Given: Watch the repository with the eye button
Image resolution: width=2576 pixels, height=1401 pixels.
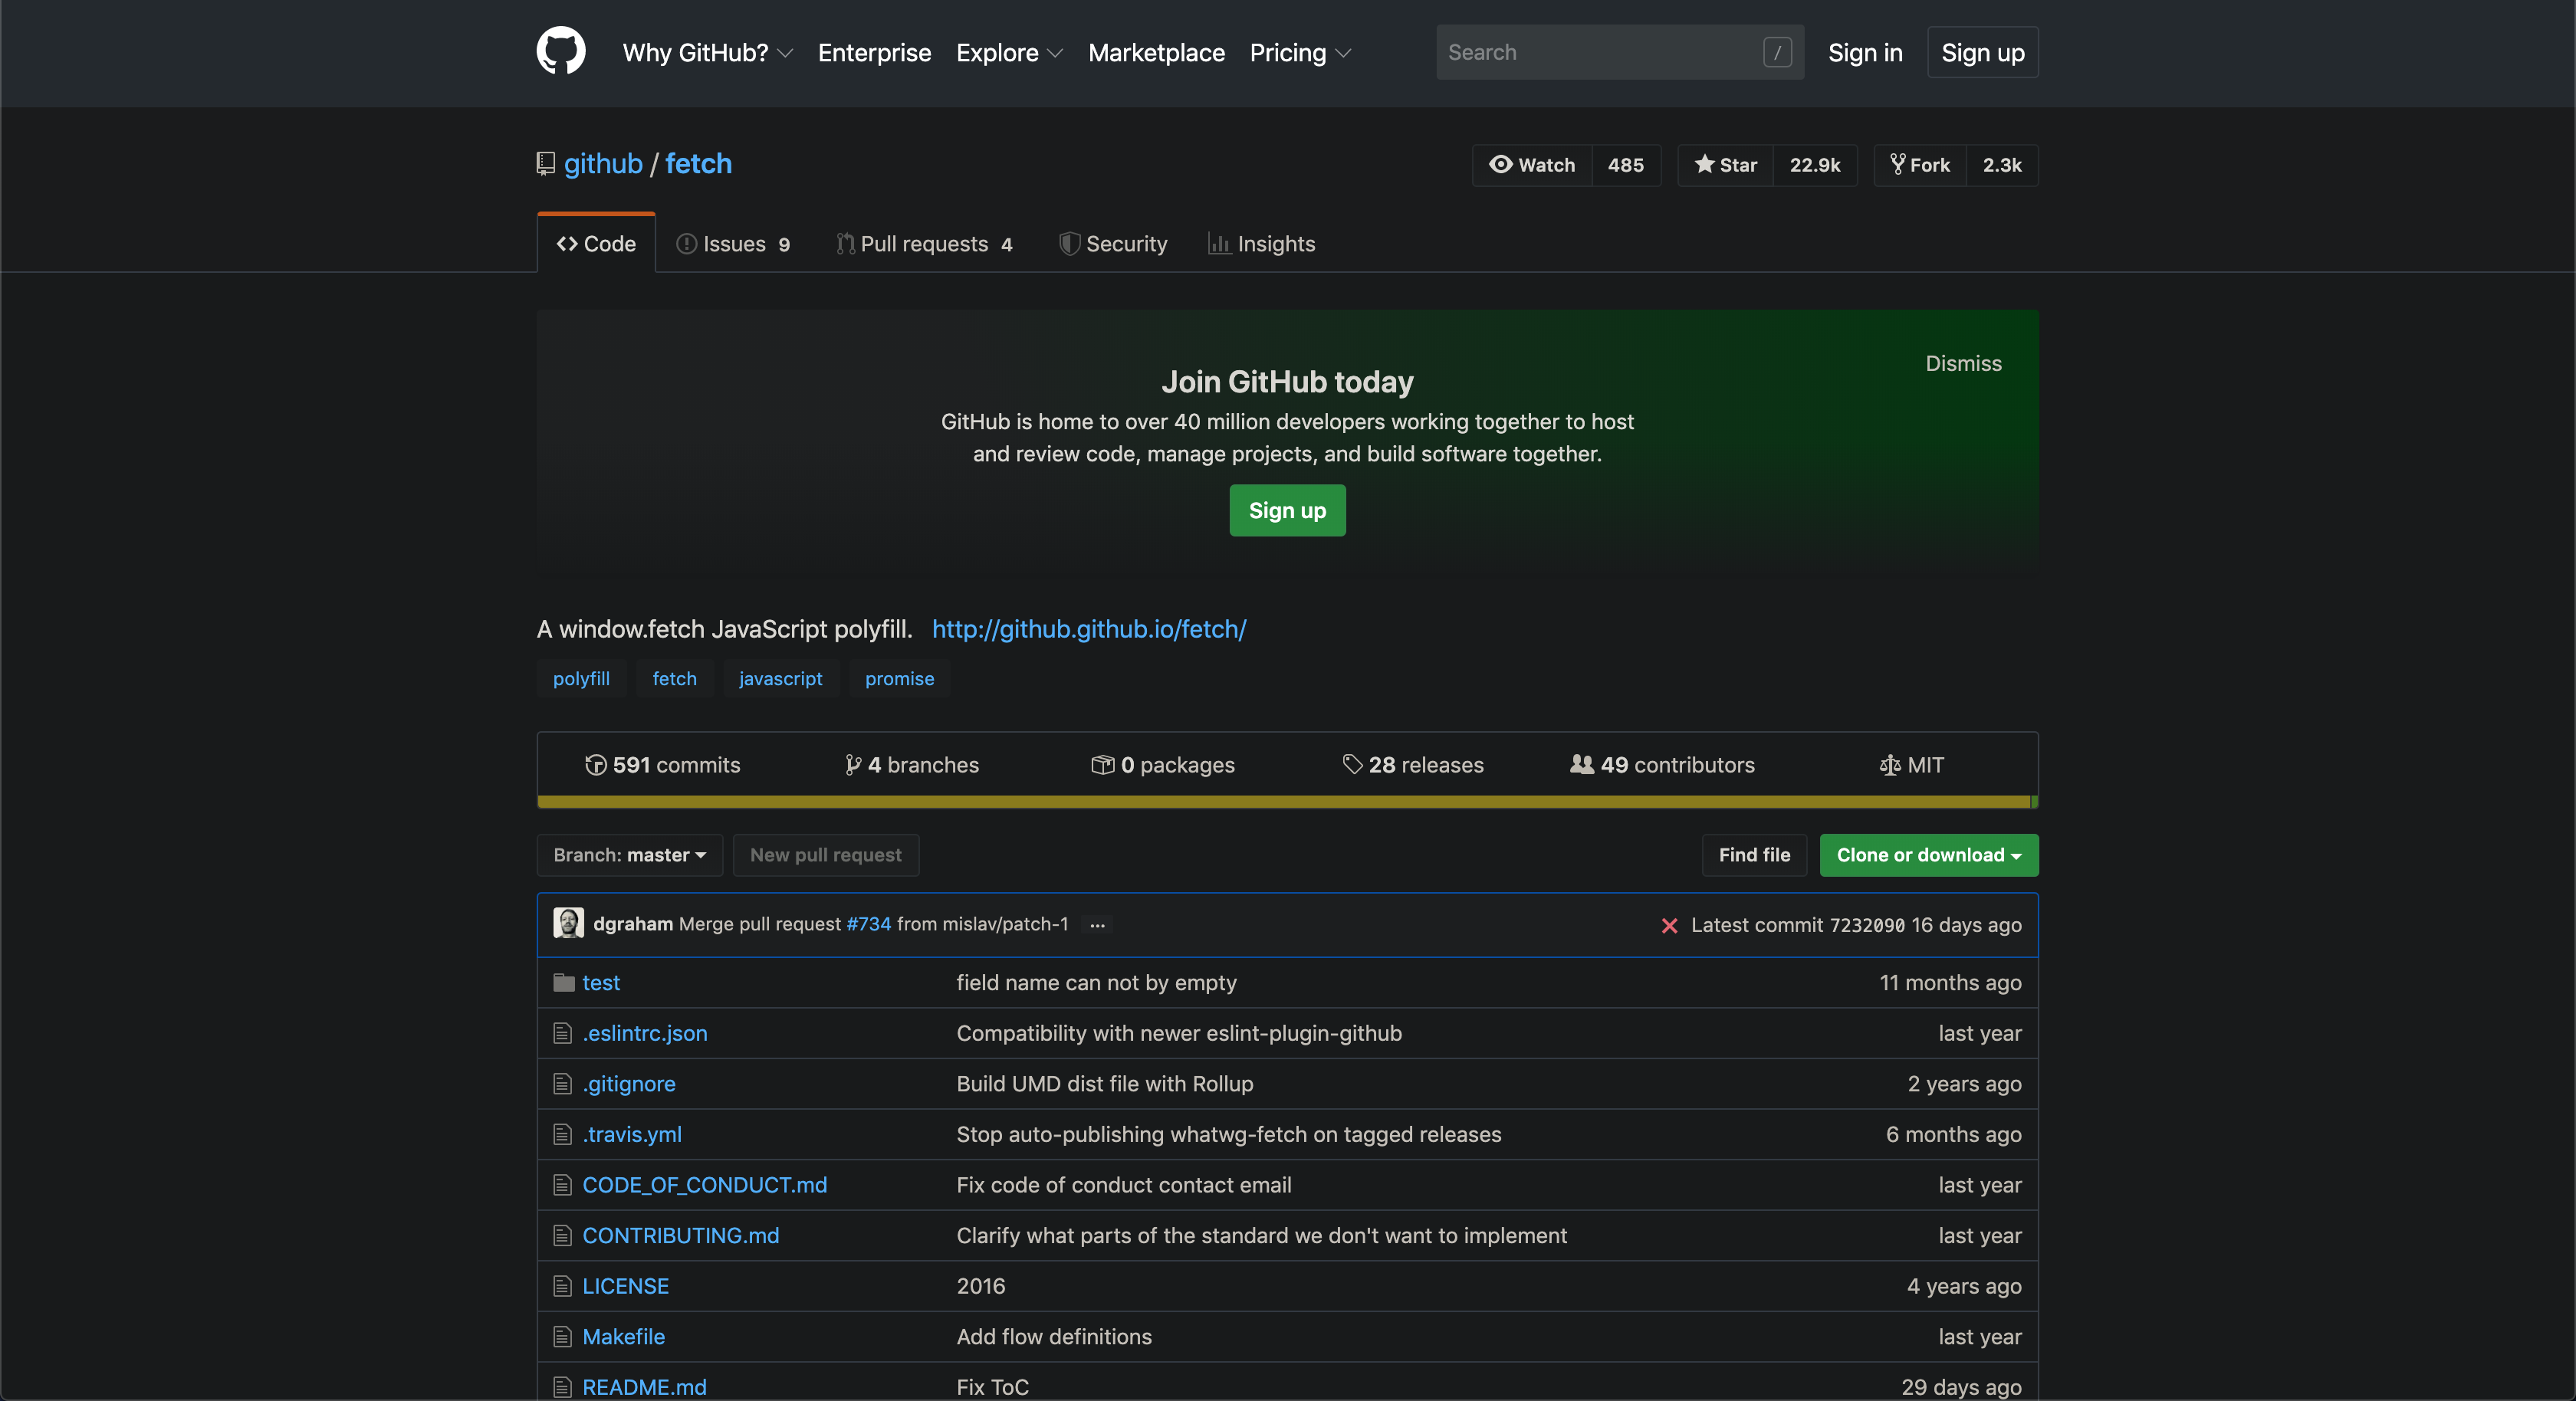Looking at the screenshot, I should coord(1532,165).
